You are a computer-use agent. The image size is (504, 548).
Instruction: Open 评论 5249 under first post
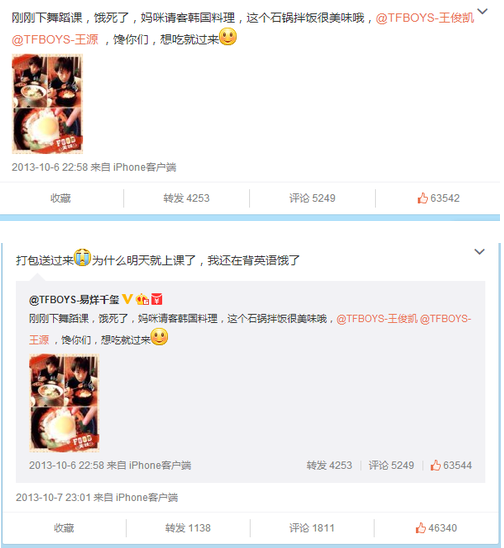pos(312,198)
